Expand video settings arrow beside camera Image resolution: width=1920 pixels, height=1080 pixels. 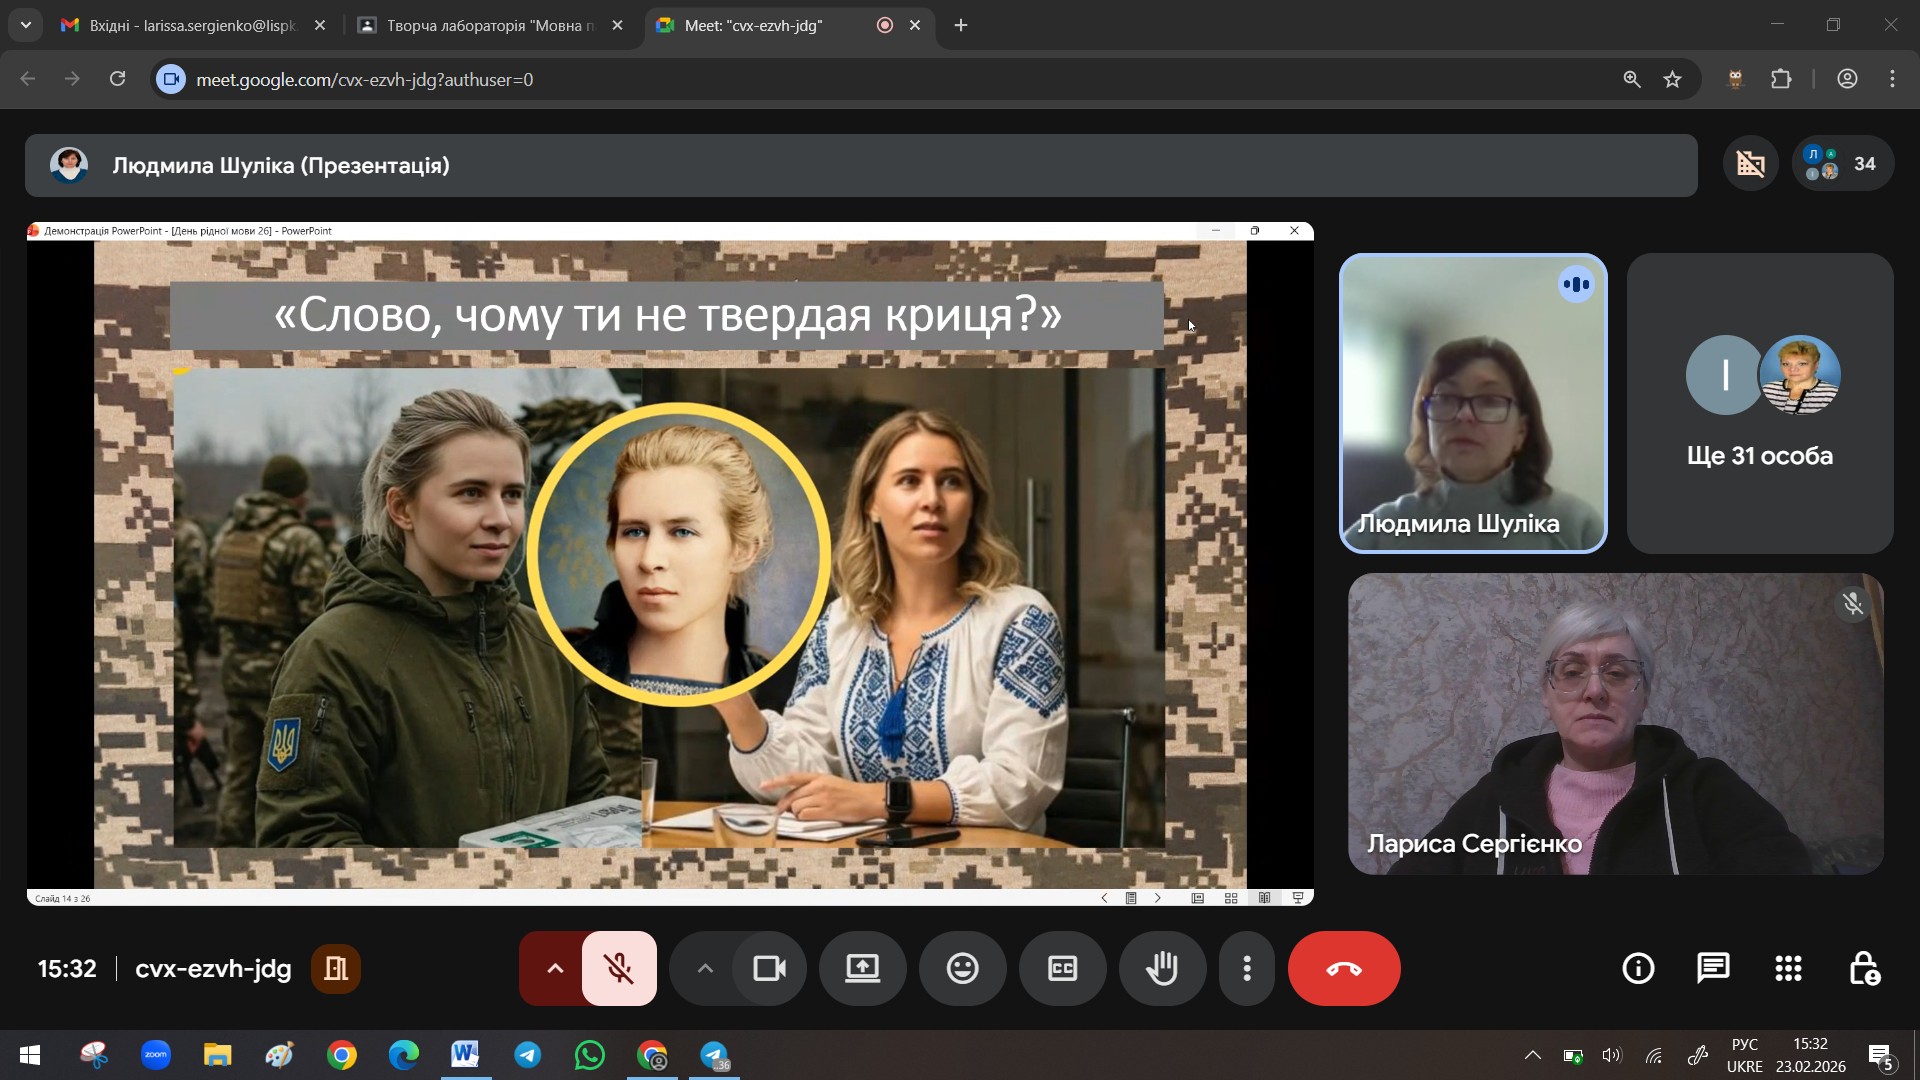coord(705,968)
